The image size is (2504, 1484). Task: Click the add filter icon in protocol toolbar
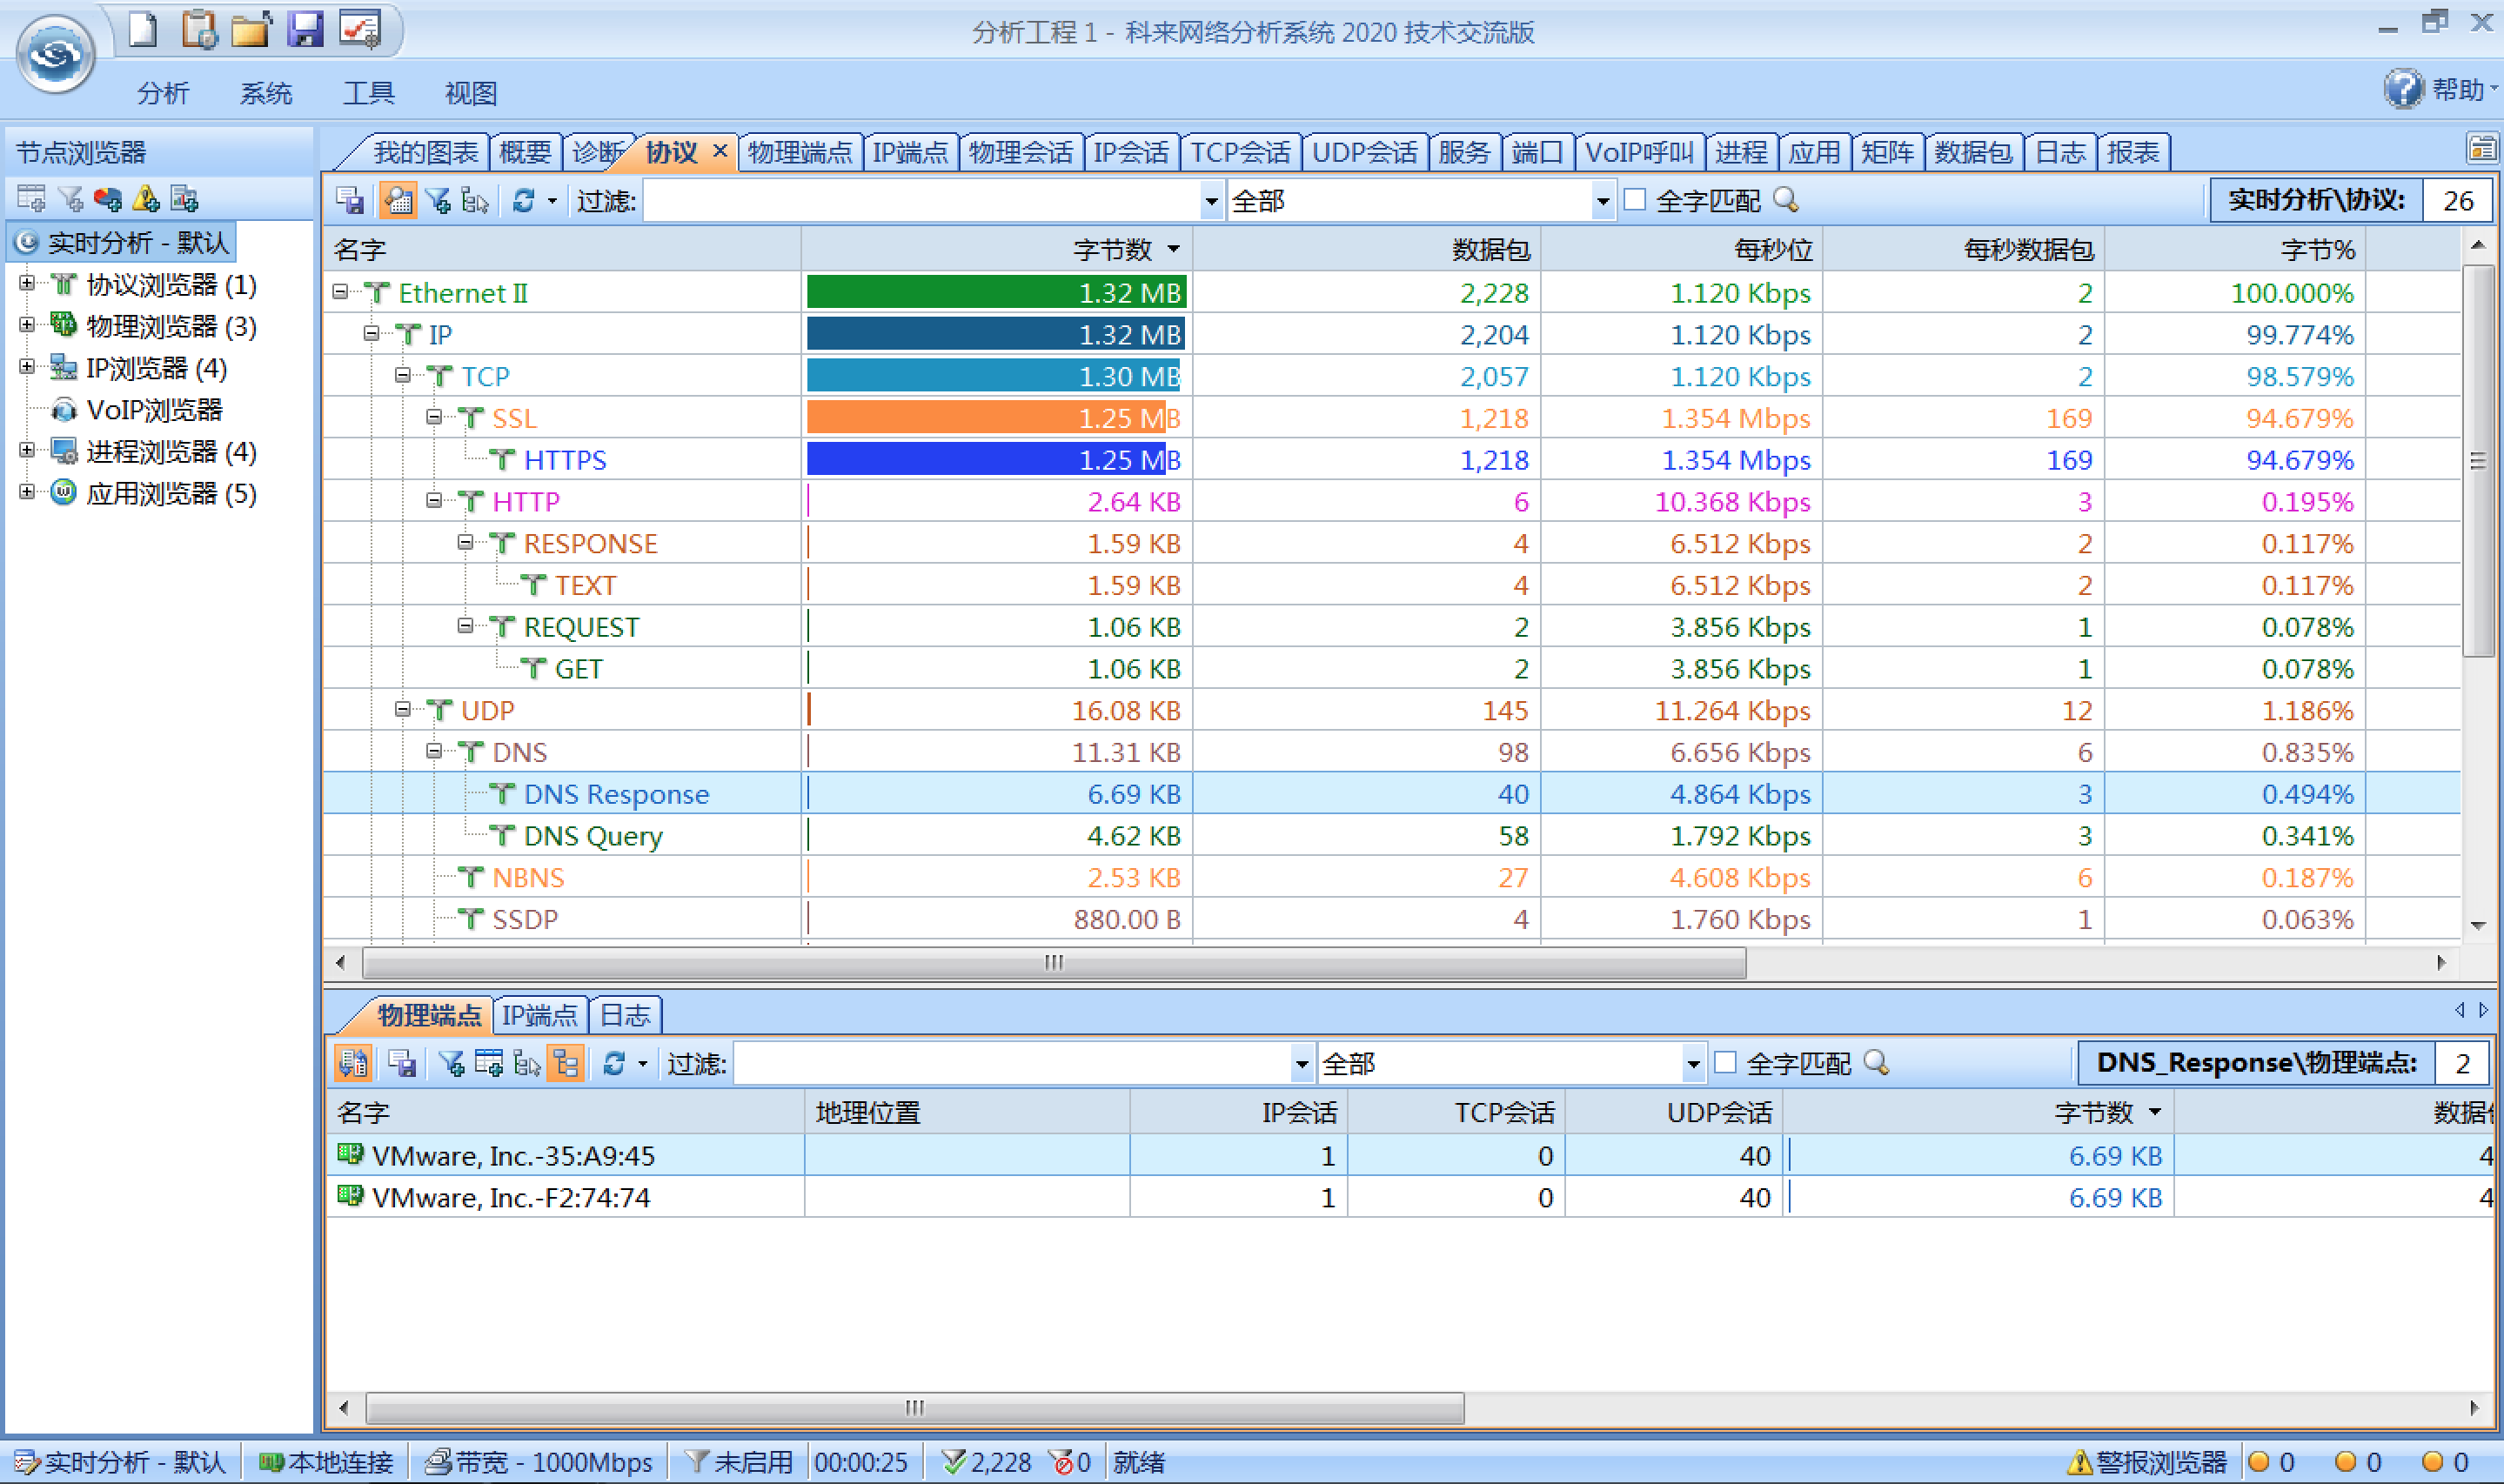438,201
